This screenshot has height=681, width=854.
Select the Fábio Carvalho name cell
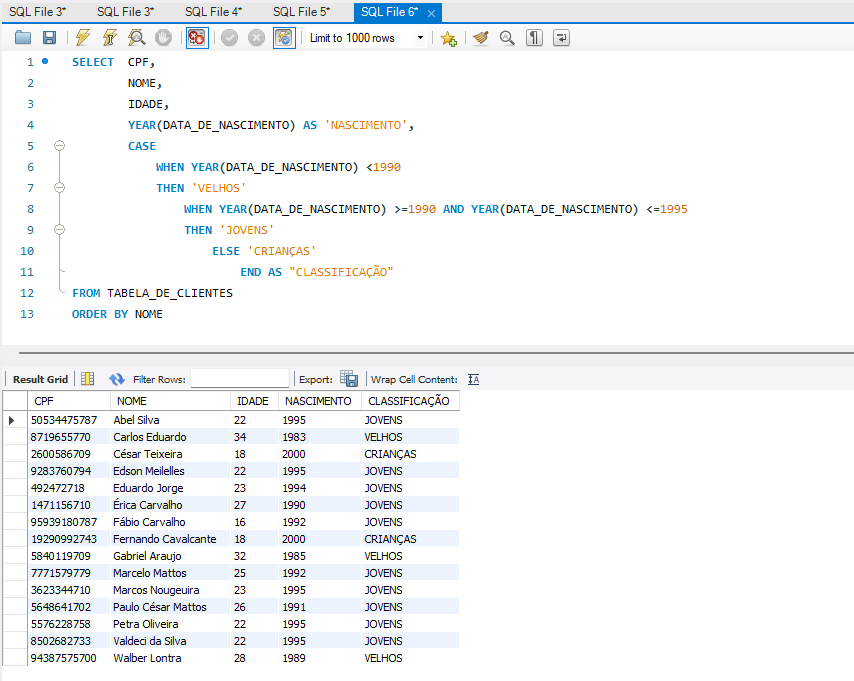[x=170, y=522]
